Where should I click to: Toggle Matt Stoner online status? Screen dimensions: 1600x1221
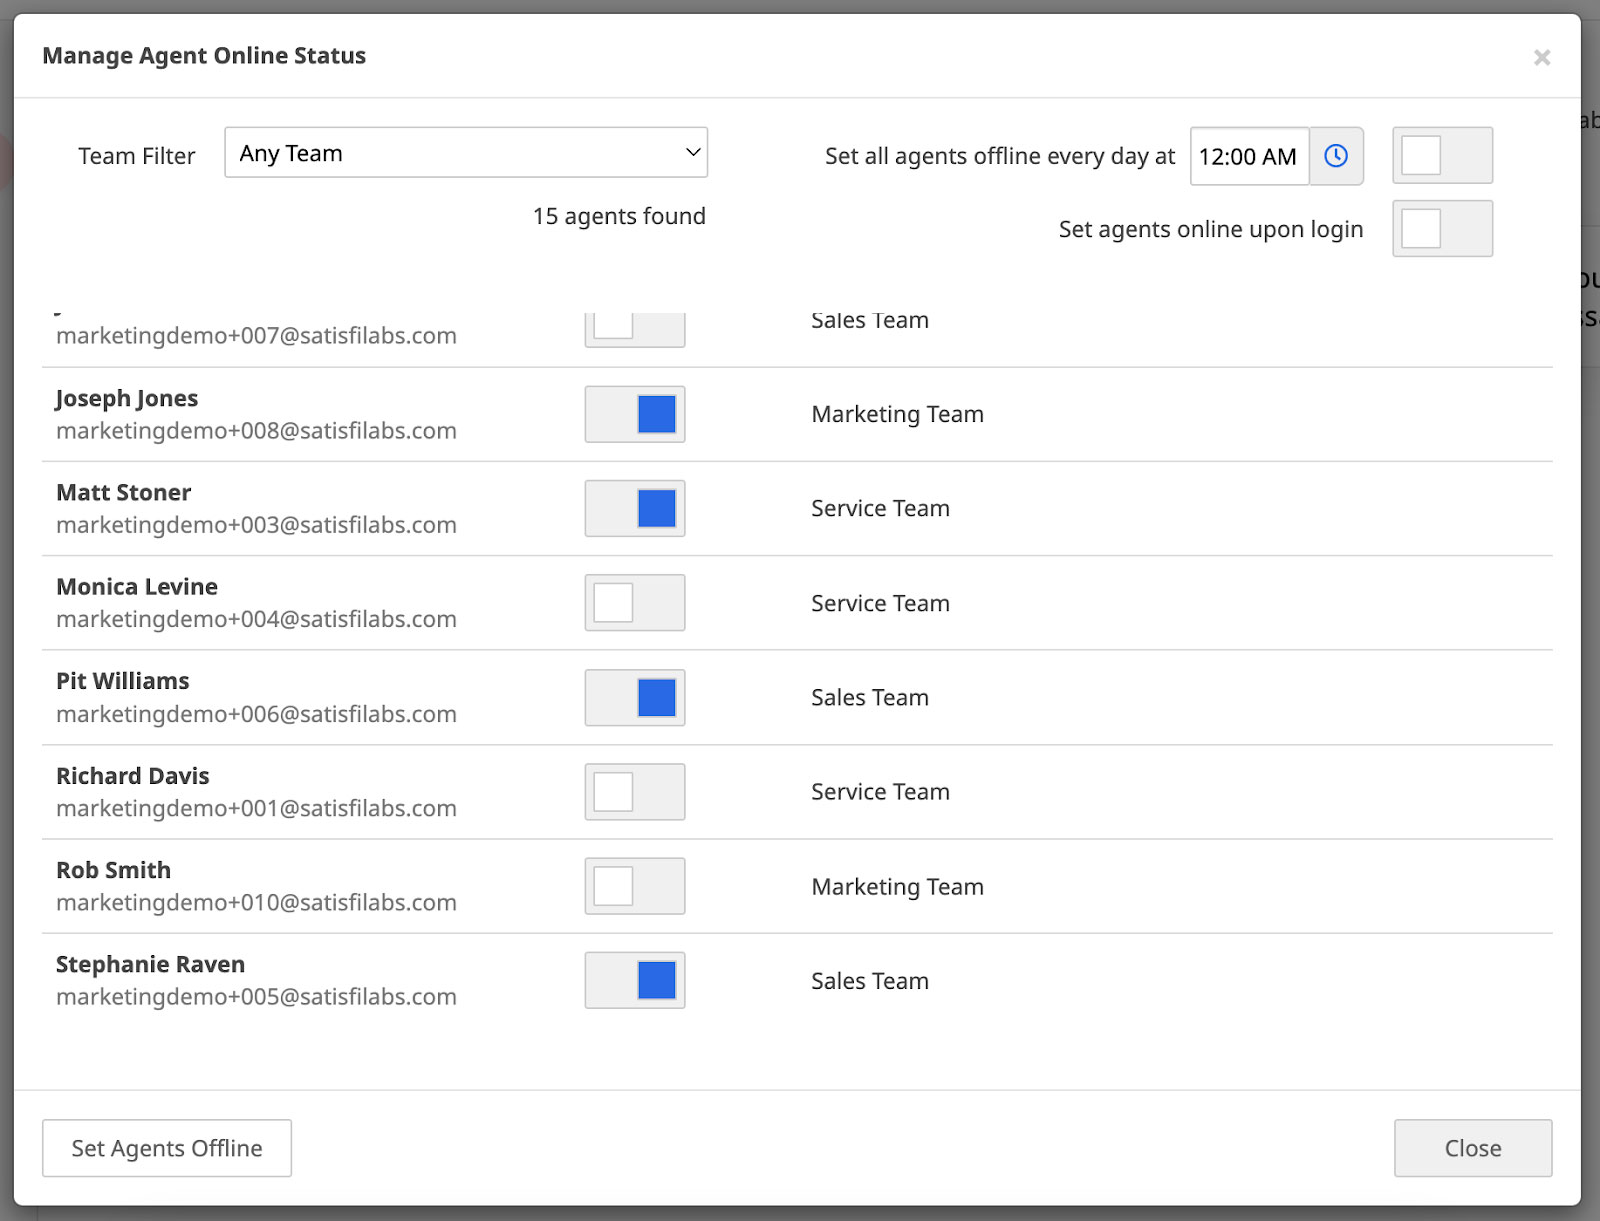click(x=635, y=508)
